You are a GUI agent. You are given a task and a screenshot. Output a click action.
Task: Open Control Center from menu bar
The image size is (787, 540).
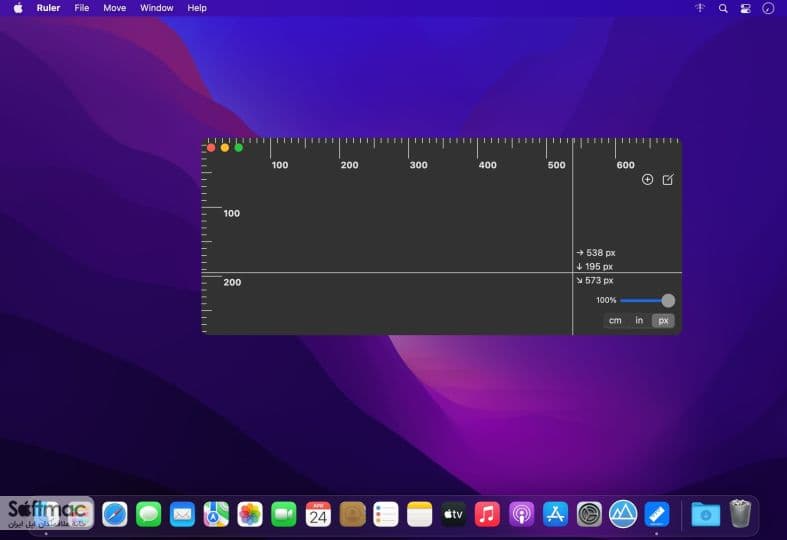tap(745, 8)
